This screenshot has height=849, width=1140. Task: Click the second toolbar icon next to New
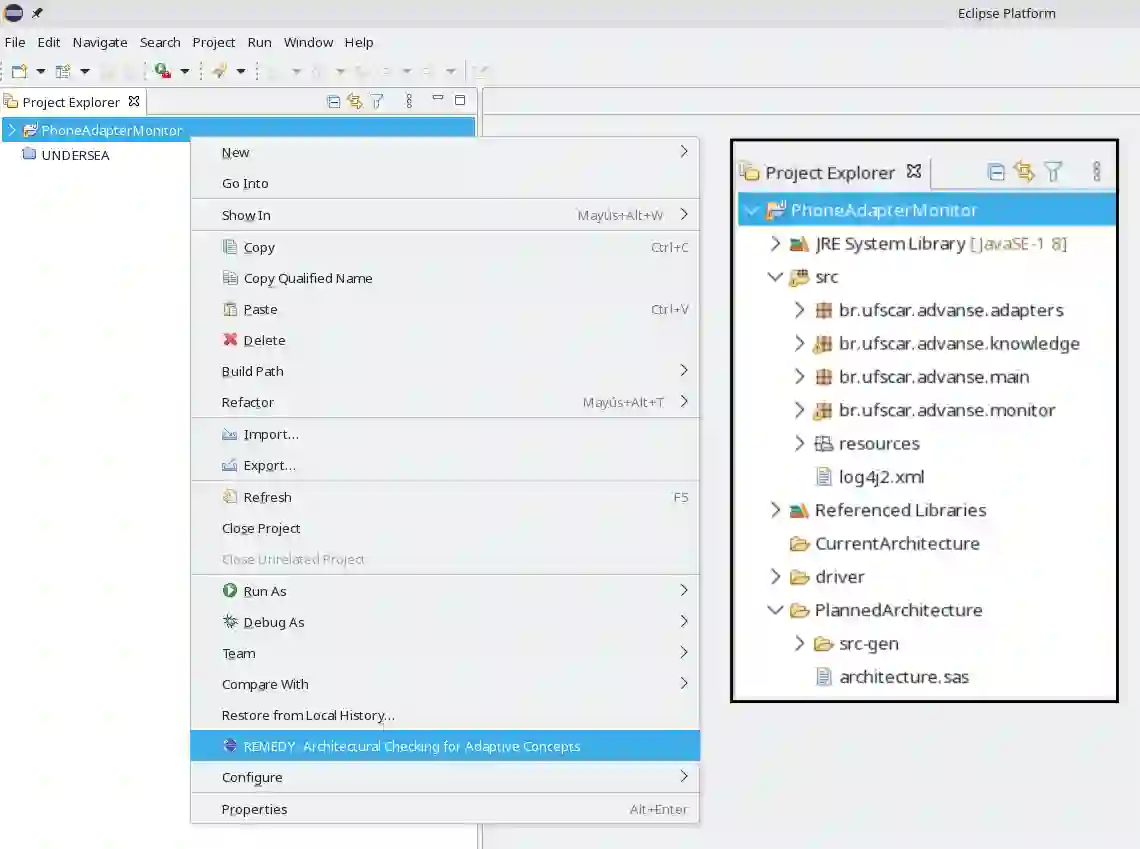pyautogui.click(x=64, y=71)
